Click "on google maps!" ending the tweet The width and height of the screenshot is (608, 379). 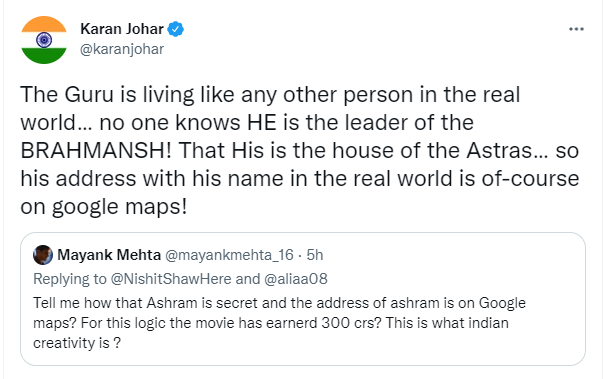pyautogui.click(x=104, y=207)
